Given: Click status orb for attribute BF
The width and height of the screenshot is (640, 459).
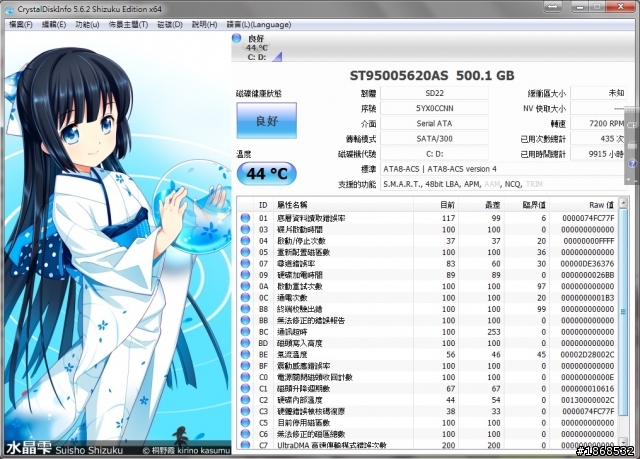Looking at the screenshot, I should tap(245, 366).
